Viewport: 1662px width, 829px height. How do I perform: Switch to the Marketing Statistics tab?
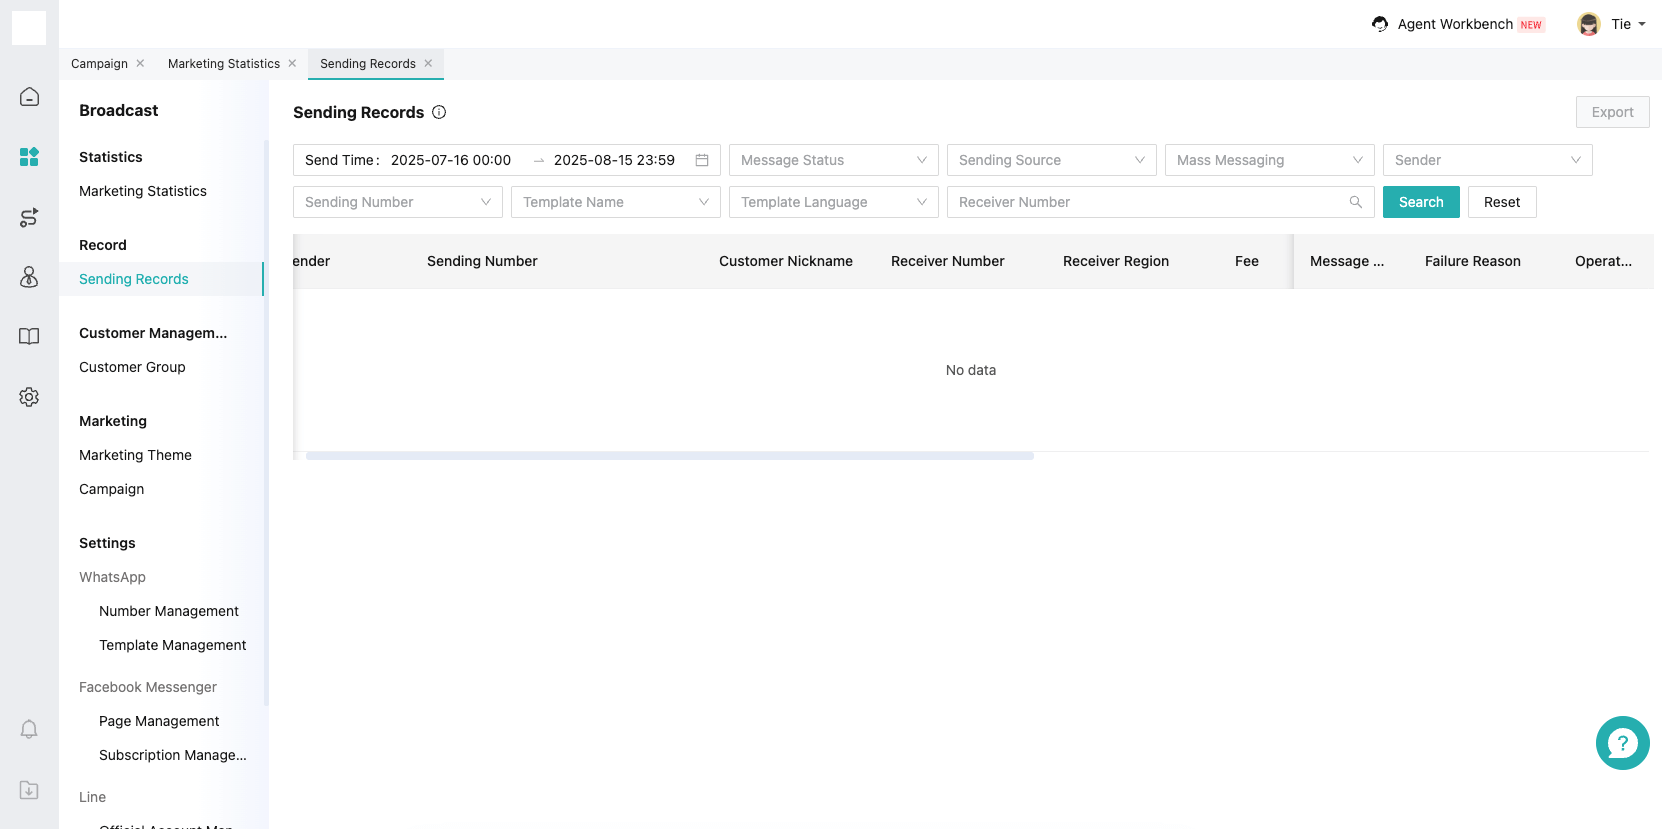coord(224,63)
